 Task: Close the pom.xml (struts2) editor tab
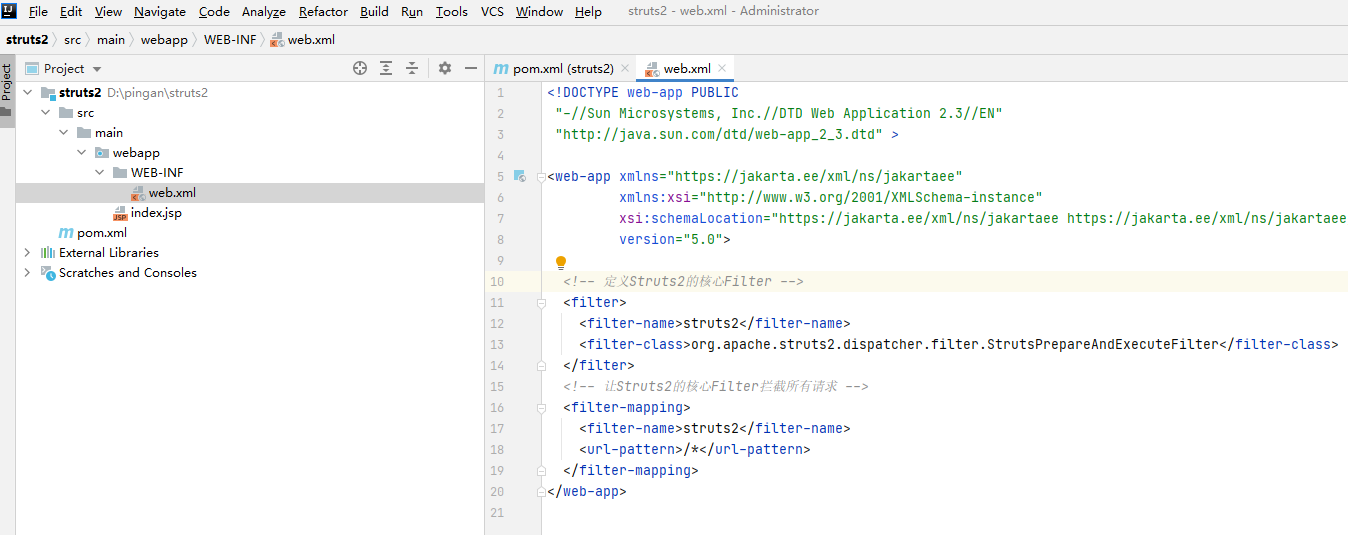coord(625,68)
